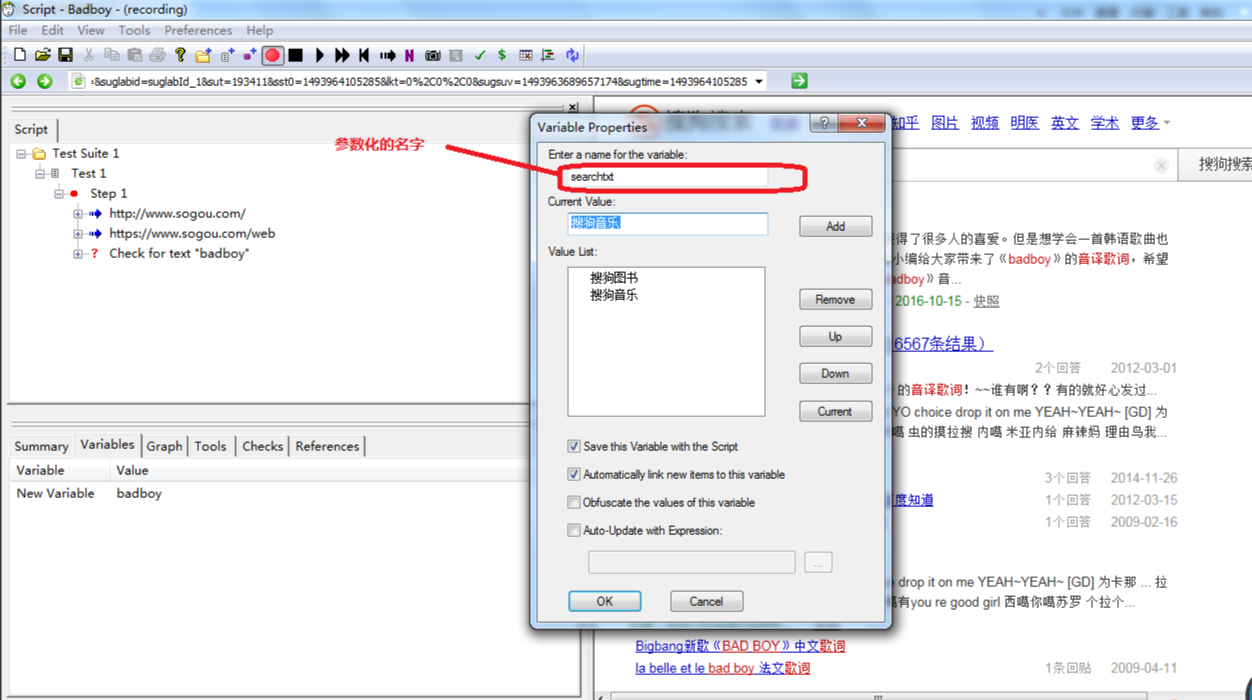The width and height of the screenshot is (1252, 700).
Task: Click the green Back navigation arrow
Action: 18,81
